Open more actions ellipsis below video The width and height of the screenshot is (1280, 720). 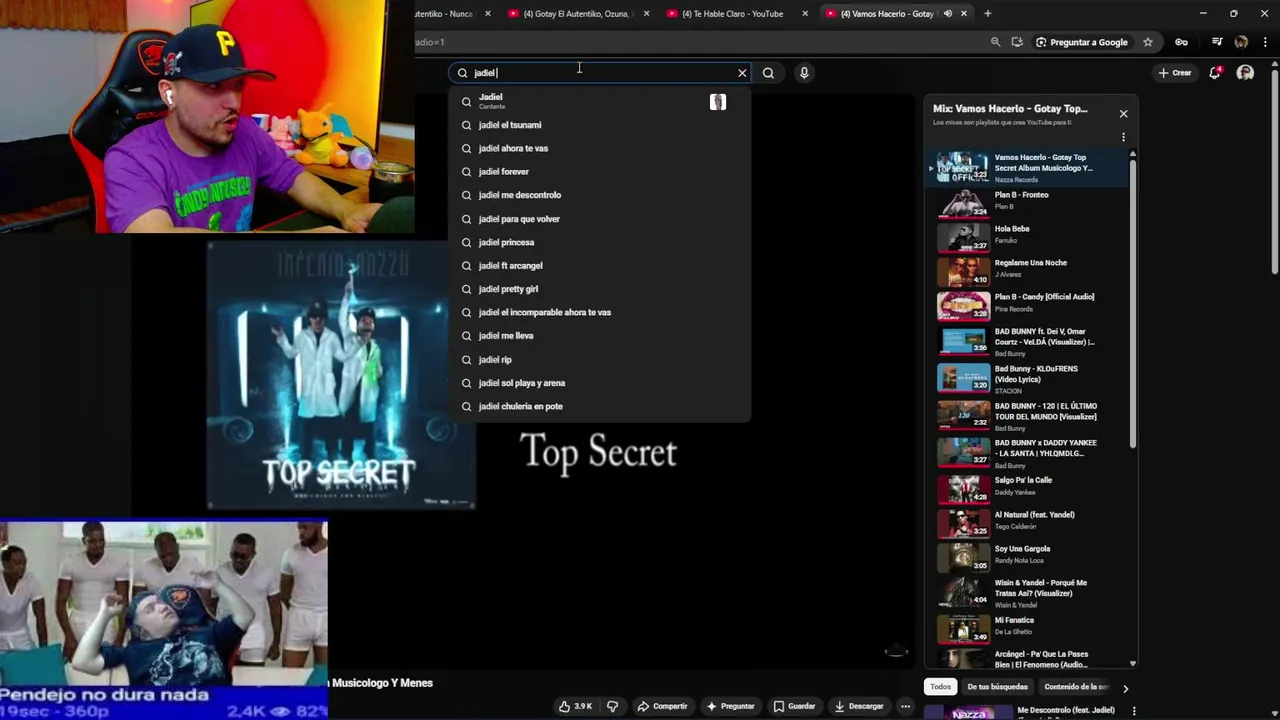coord(905,706)
